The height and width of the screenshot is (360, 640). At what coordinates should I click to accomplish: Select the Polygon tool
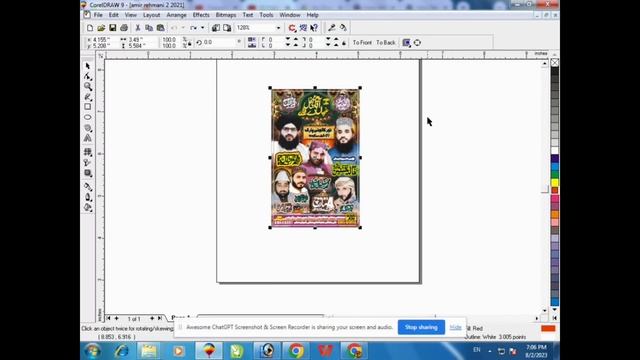click(x=88, y=128)
